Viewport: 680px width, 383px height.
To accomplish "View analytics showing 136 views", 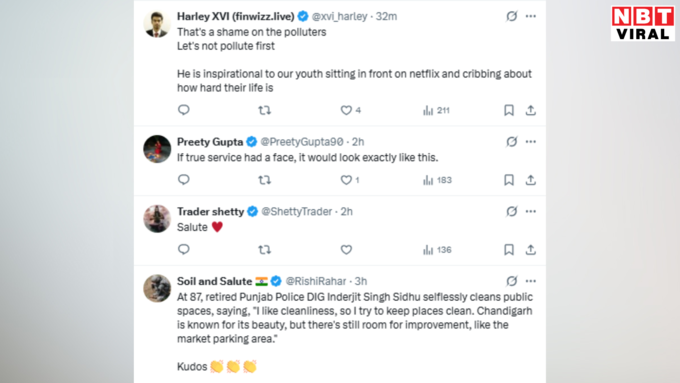I will point(437,250).
